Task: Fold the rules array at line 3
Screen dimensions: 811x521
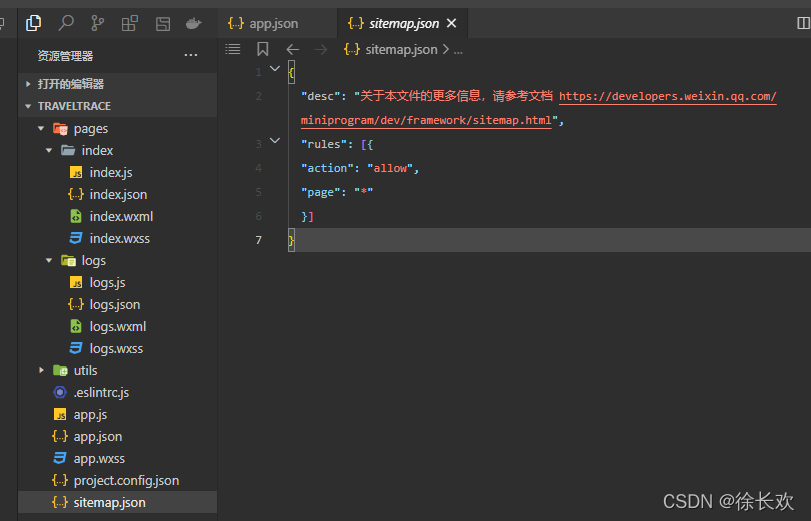Action: pyautogui.click(x=275, y=141)
